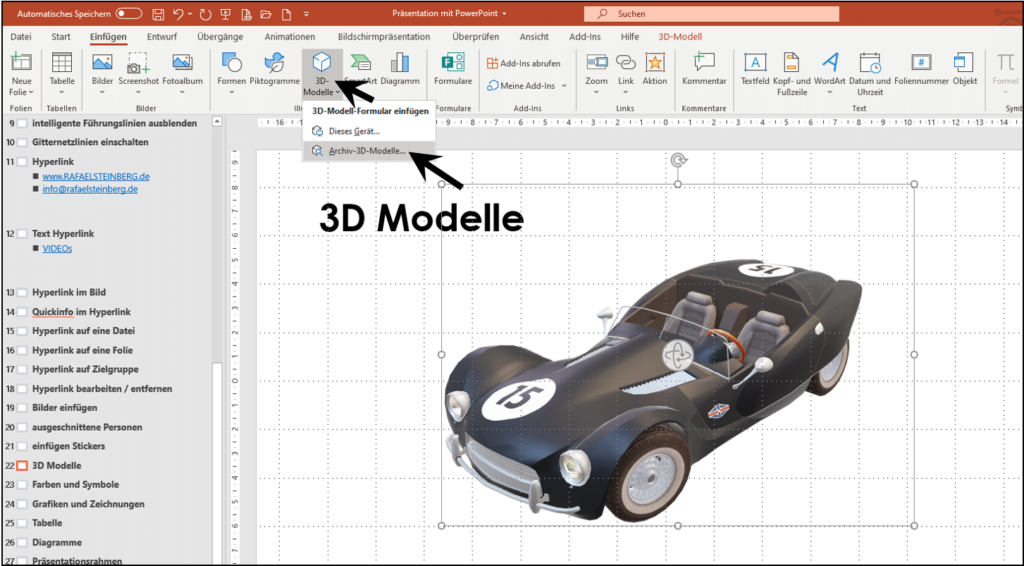Click the 3D rotate control on car
The width and height of the screenshot is (1024, 566).
click(677, 356)
